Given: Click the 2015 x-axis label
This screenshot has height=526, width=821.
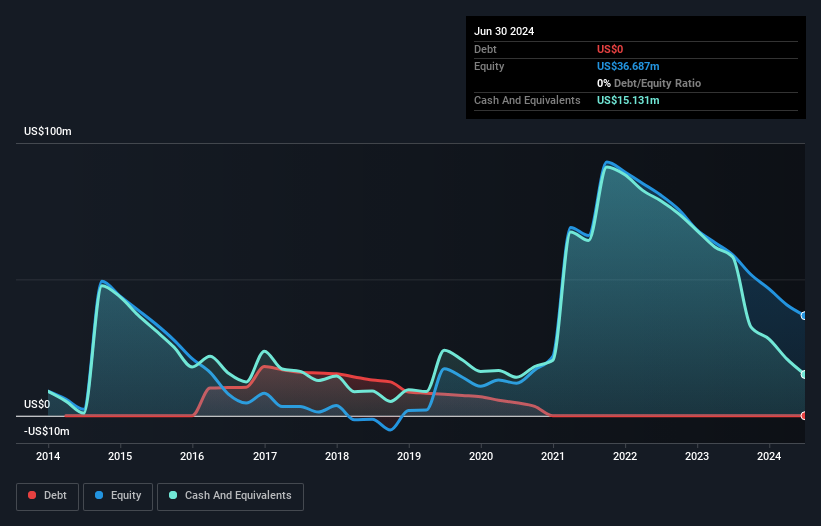Looking at the screenshot, I should point(120,456).
